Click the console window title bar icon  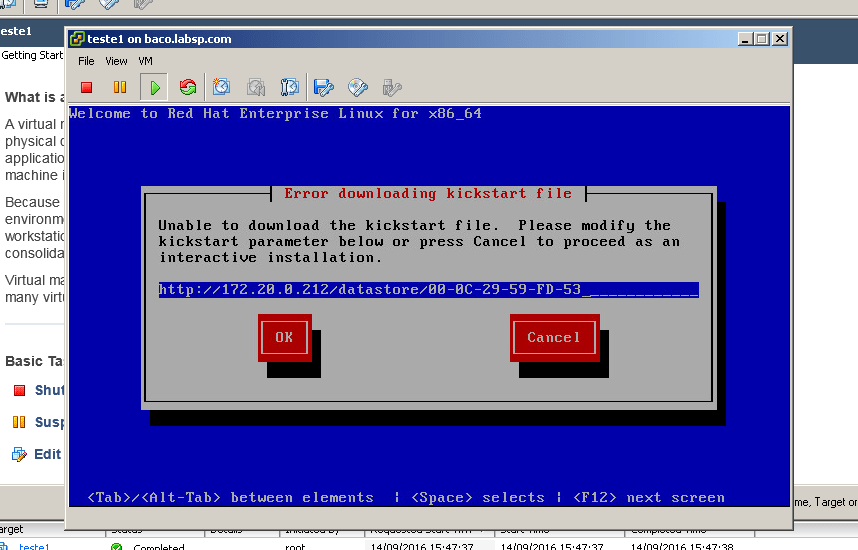(x=77, y=39)
